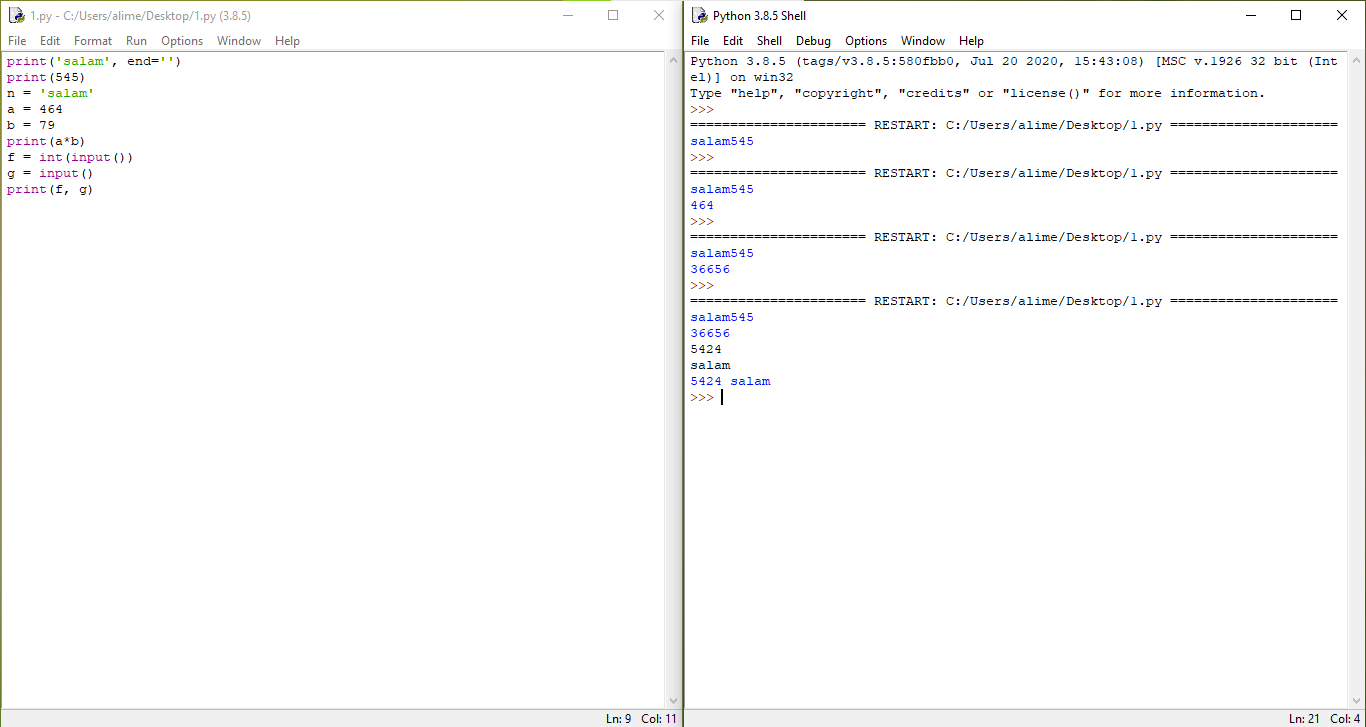Open Debug menu in Python Shell
This screenshot has height=727, width=1366.
[813, 41]
